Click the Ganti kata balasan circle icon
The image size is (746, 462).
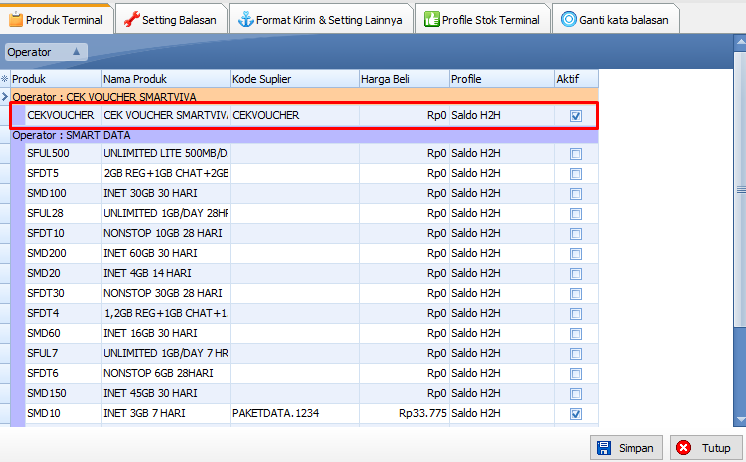[569, 20]
